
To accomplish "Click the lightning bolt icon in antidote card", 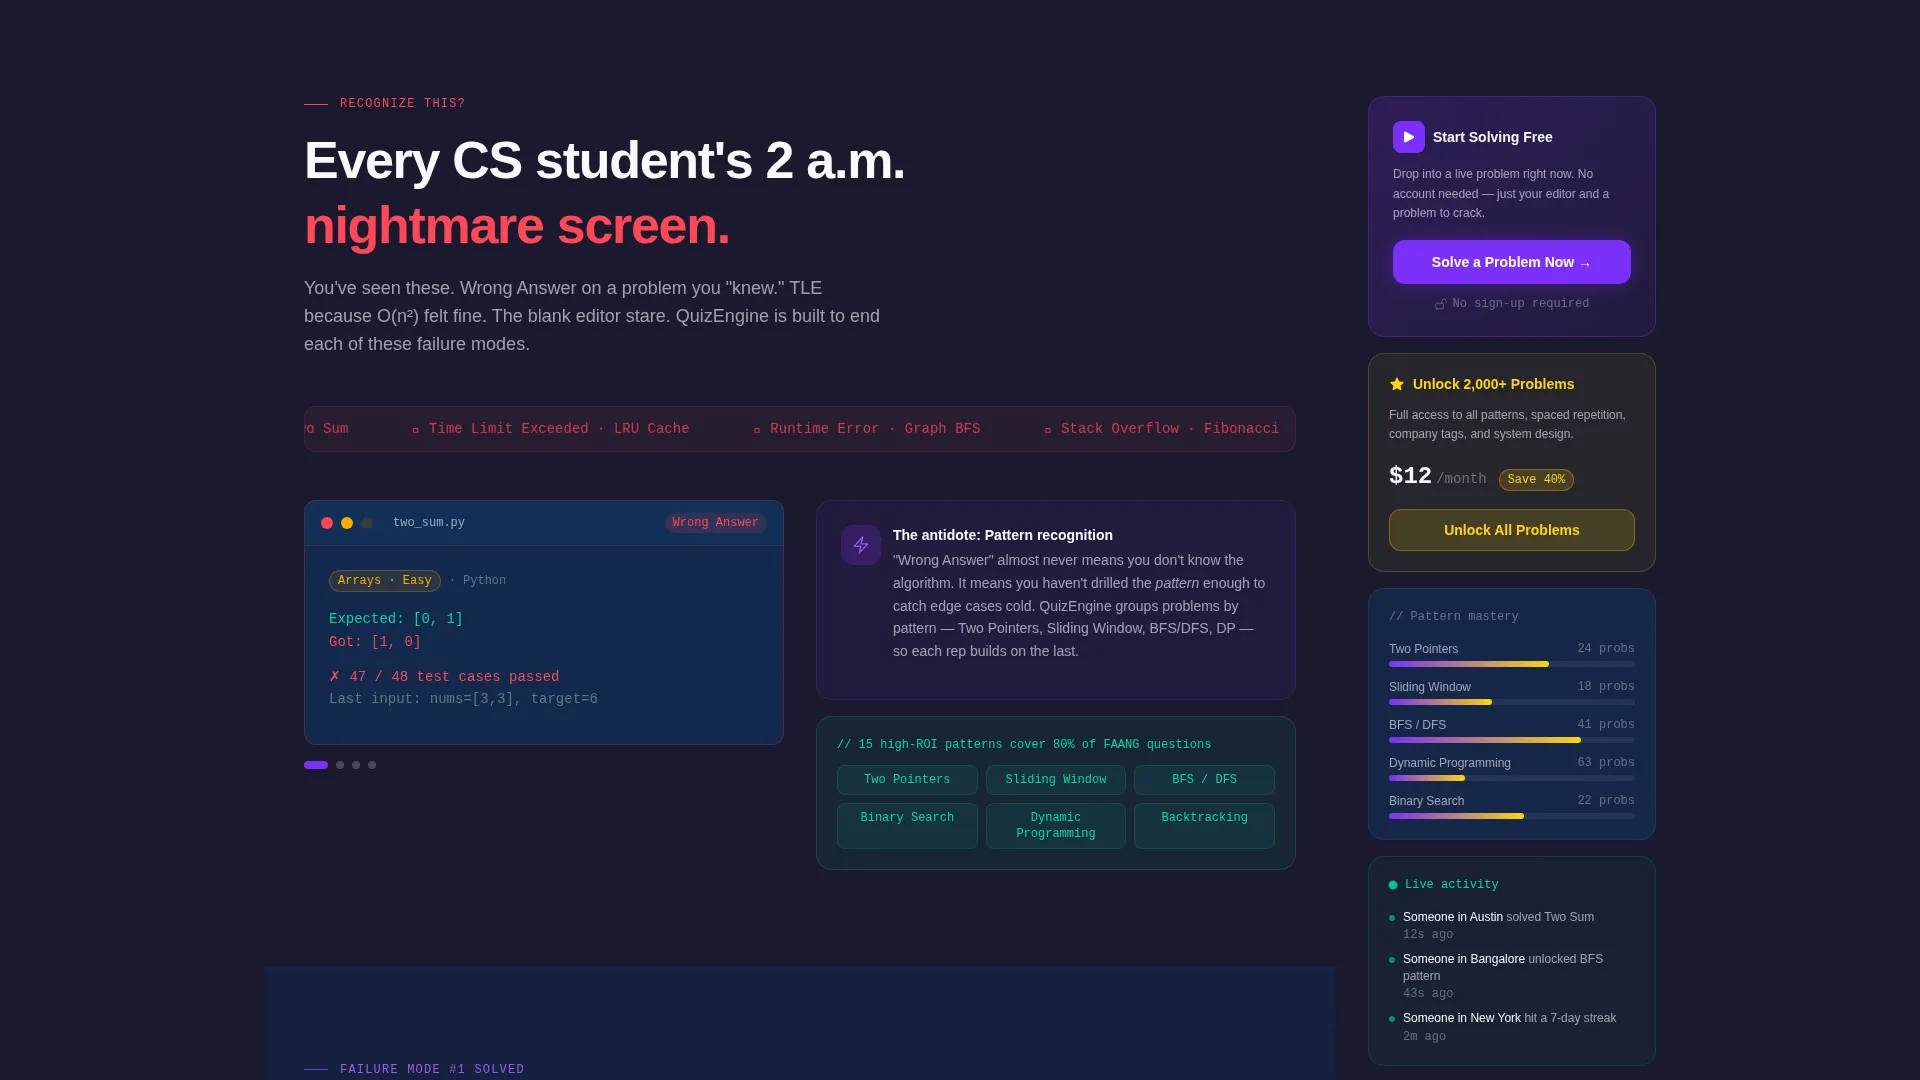I will 861,545.
